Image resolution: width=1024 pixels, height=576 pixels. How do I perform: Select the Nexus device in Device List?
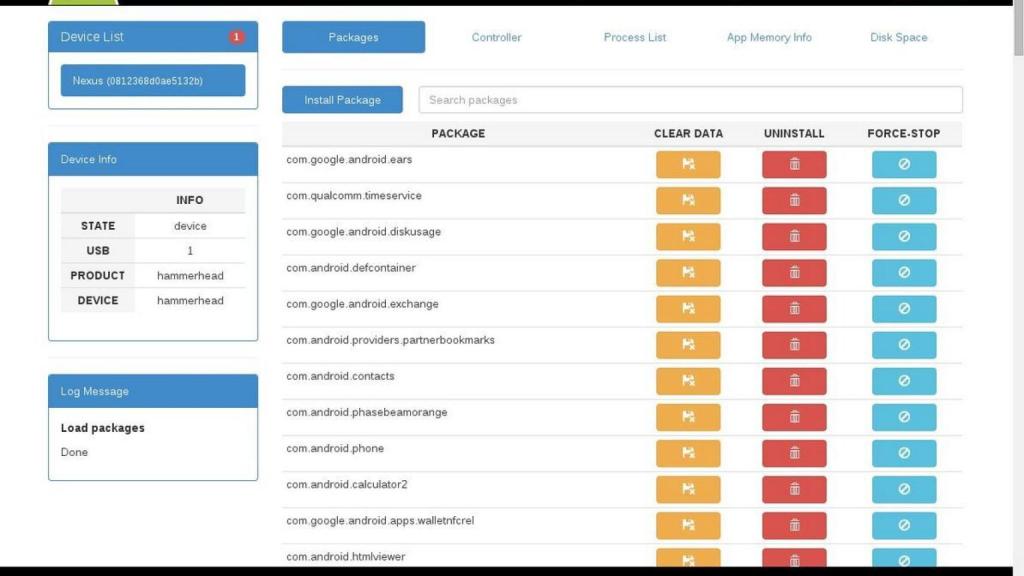152,80
